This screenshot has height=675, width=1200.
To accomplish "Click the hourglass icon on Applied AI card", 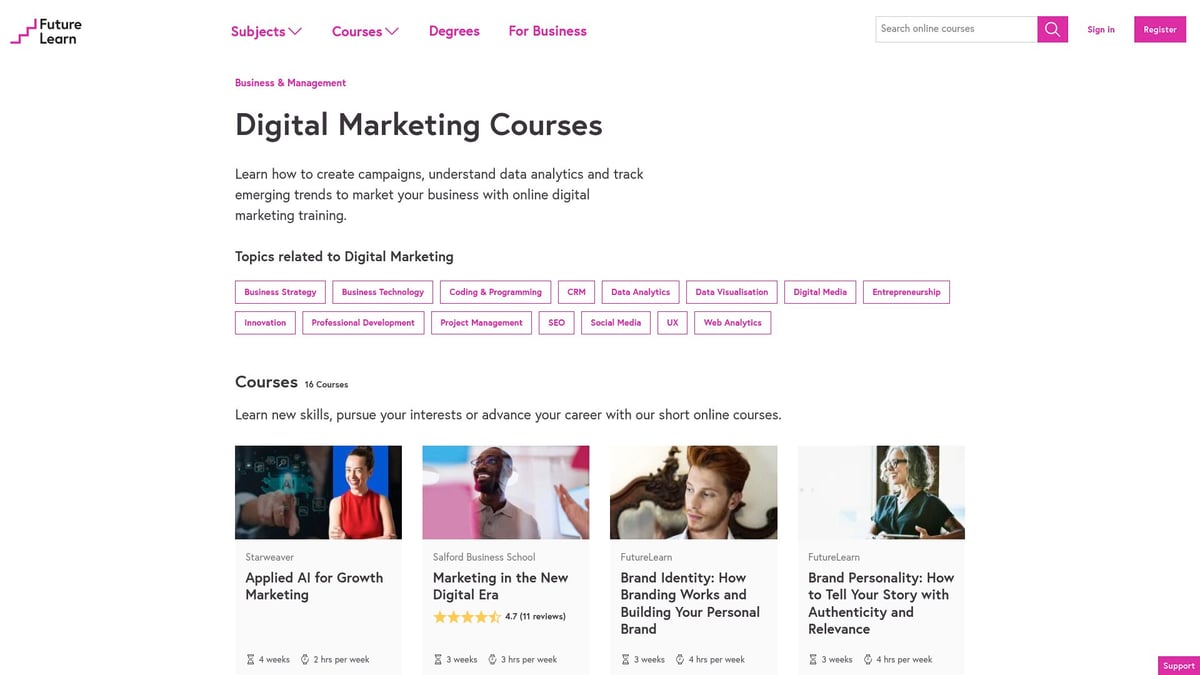I will click(250, 660).
